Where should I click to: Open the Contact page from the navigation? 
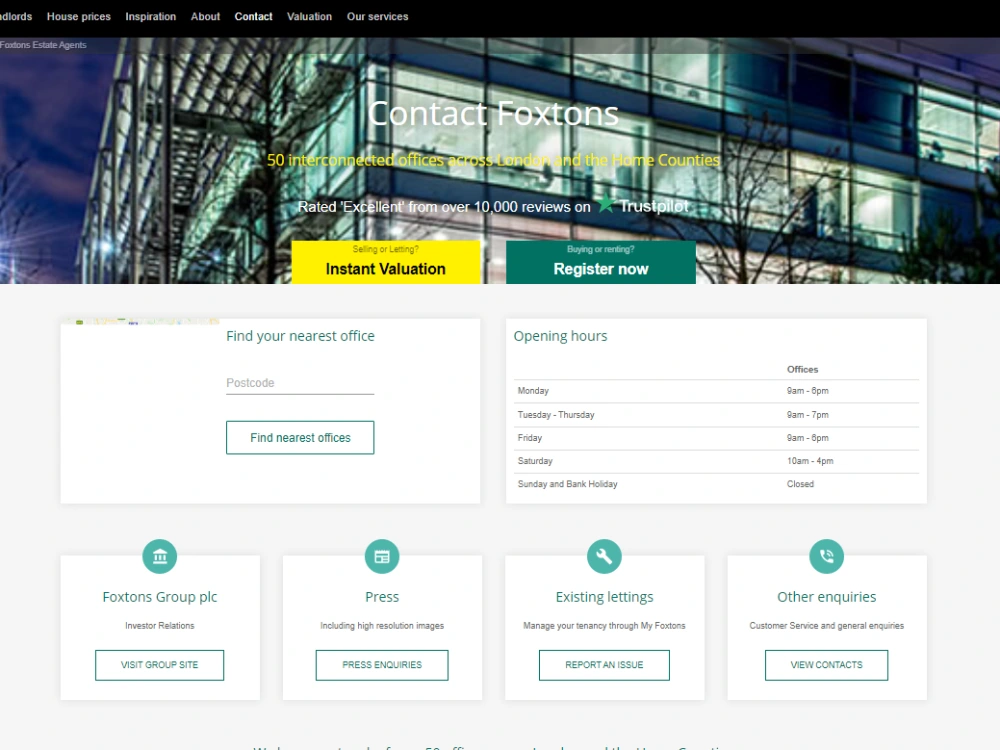253,16
